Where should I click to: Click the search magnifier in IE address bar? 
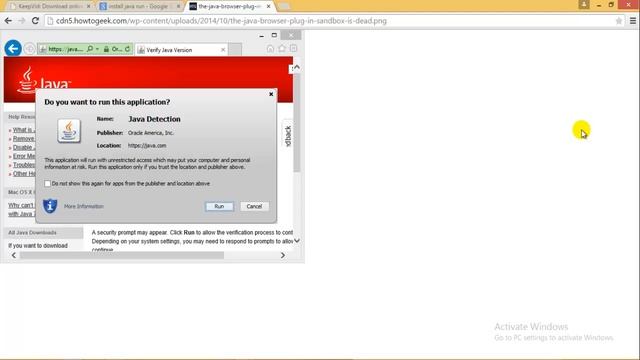90,49
